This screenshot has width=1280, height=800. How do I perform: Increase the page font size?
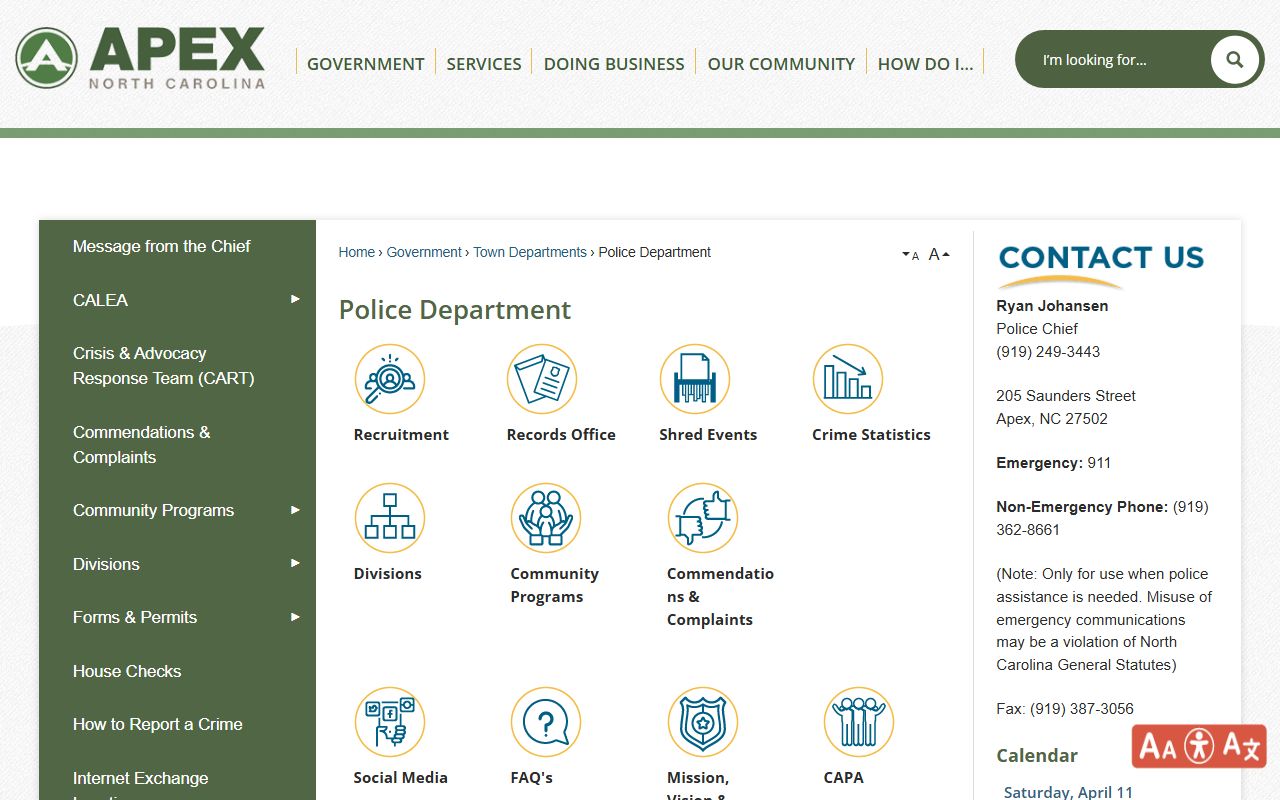pos(938,255)
